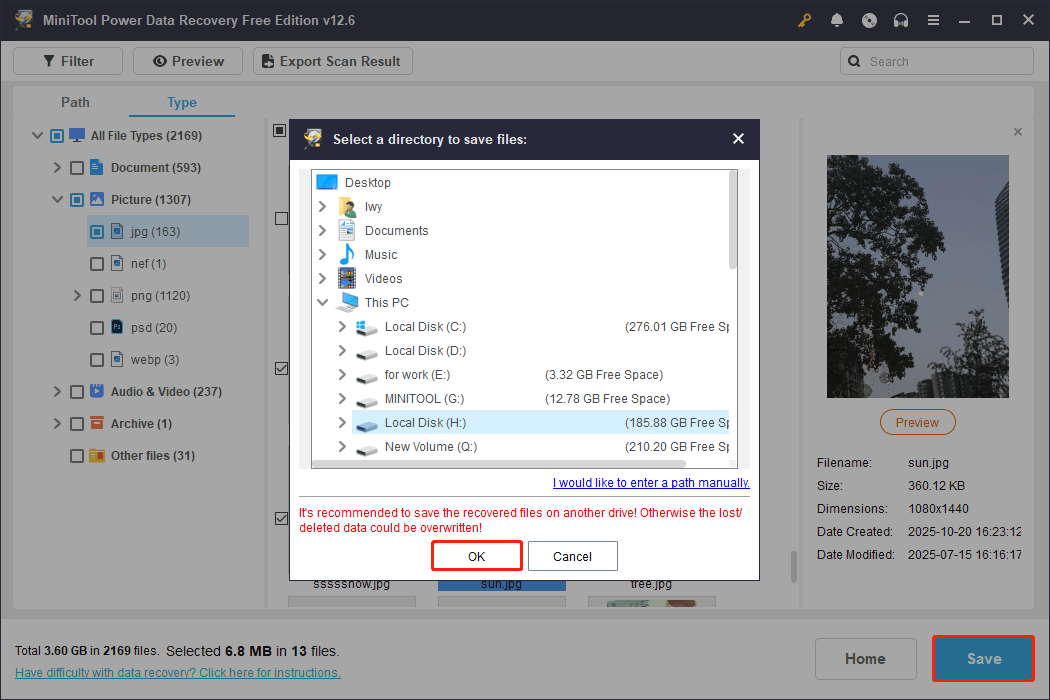1050x700 pixels.
Task: Click the Export Scan Result icon
Action: [x=267, y=61]
